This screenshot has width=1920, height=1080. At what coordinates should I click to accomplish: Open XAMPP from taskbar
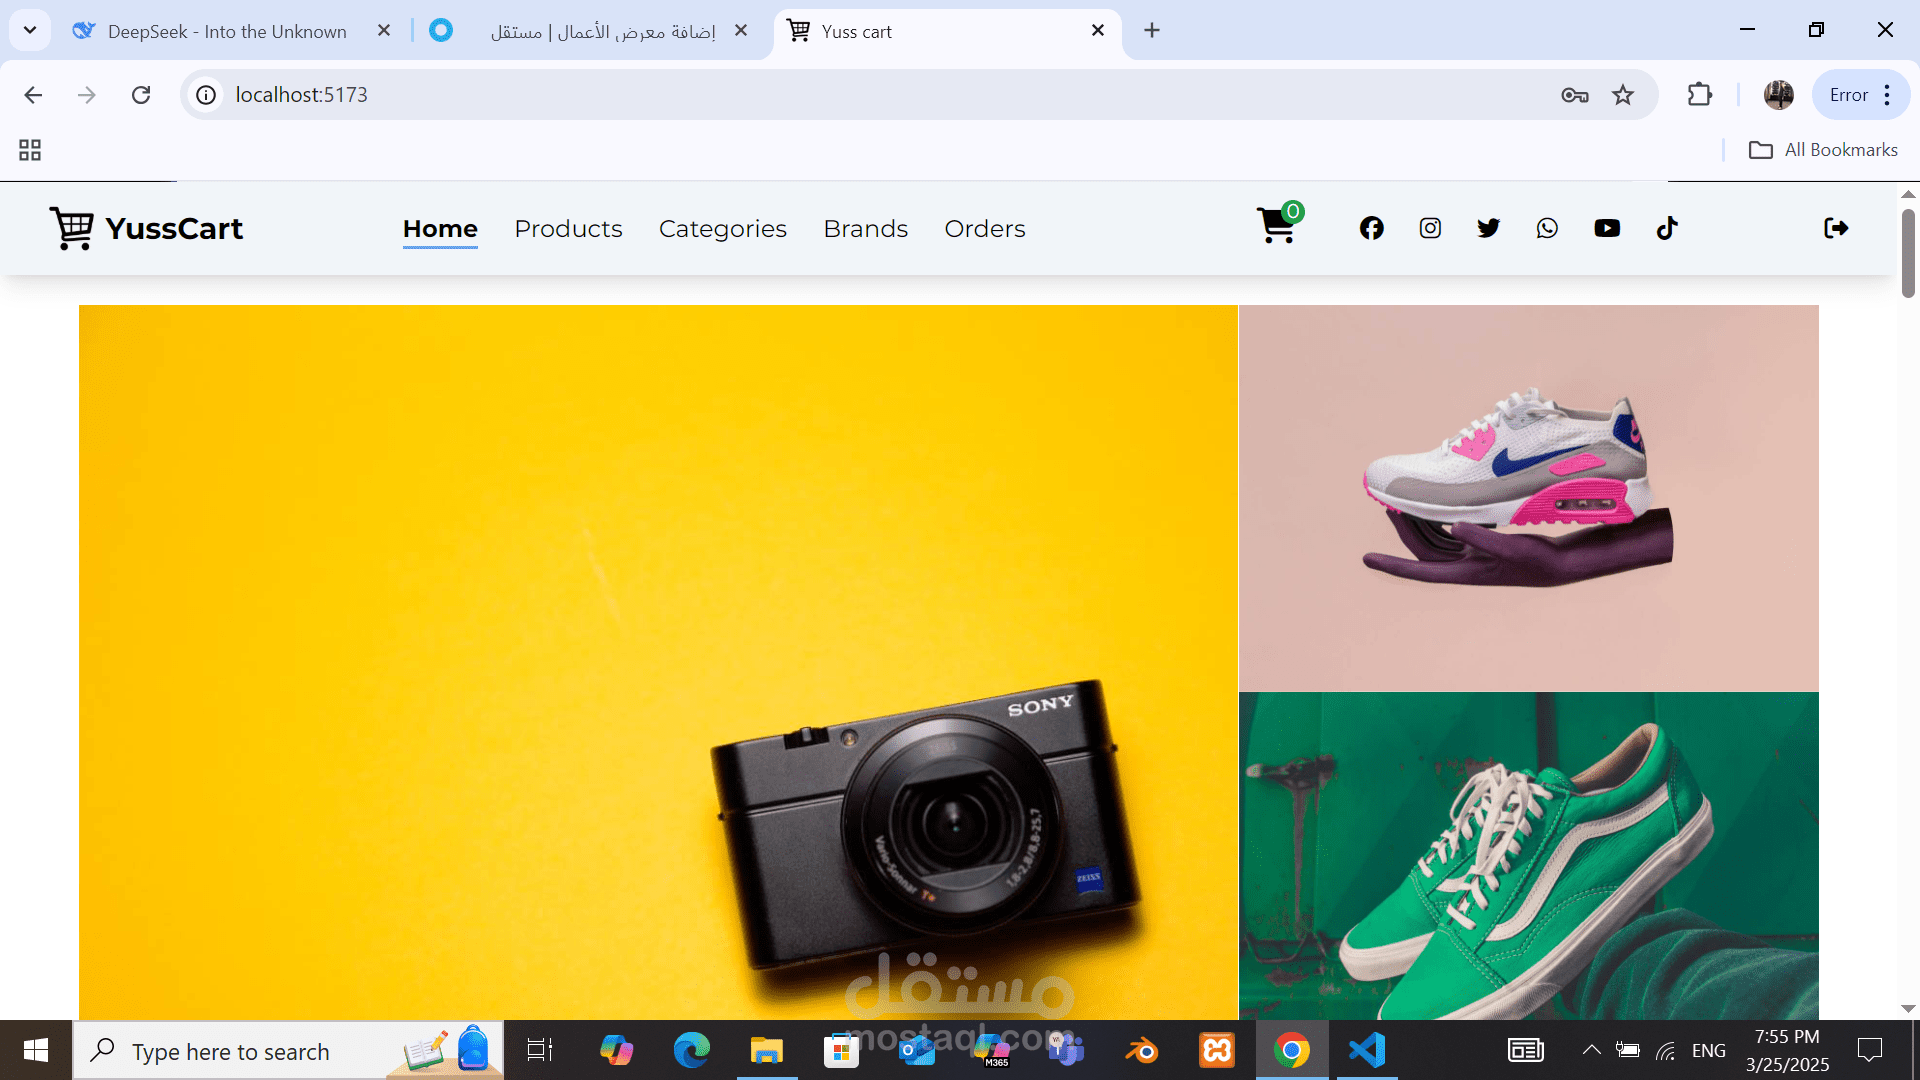click(x=1217, y=1050)
